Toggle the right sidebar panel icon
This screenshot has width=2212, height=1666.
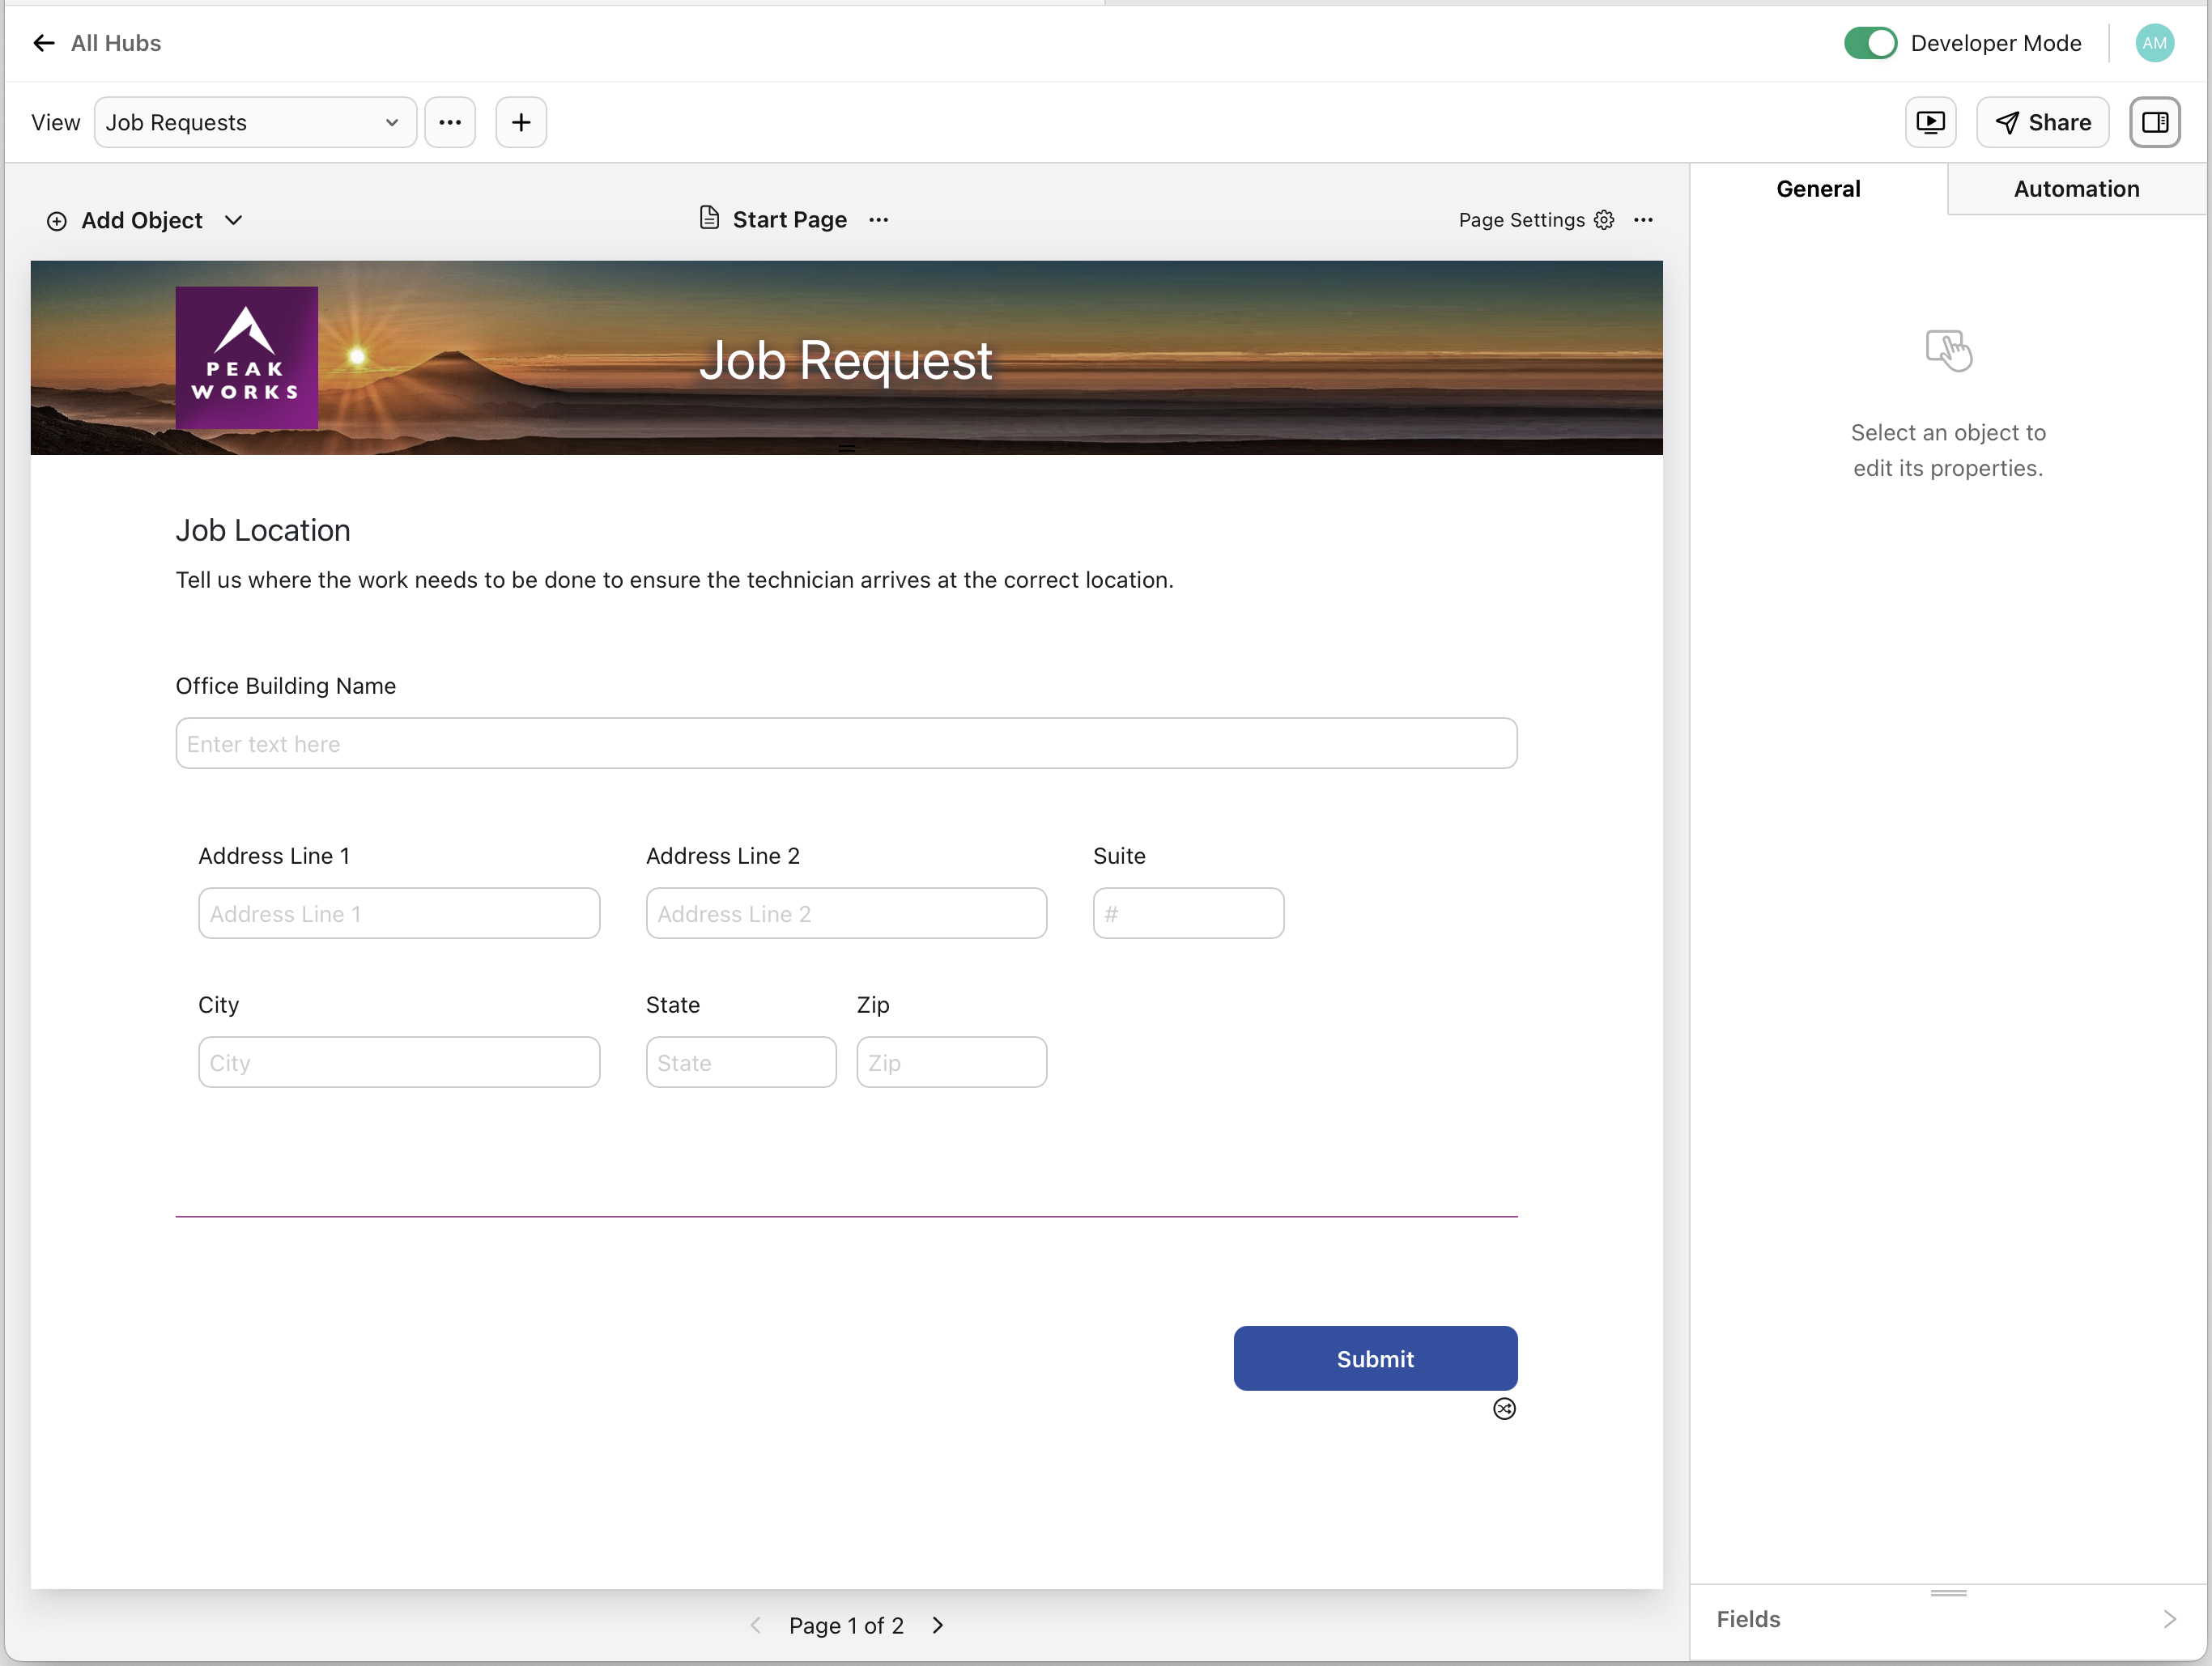point(2155,122)
